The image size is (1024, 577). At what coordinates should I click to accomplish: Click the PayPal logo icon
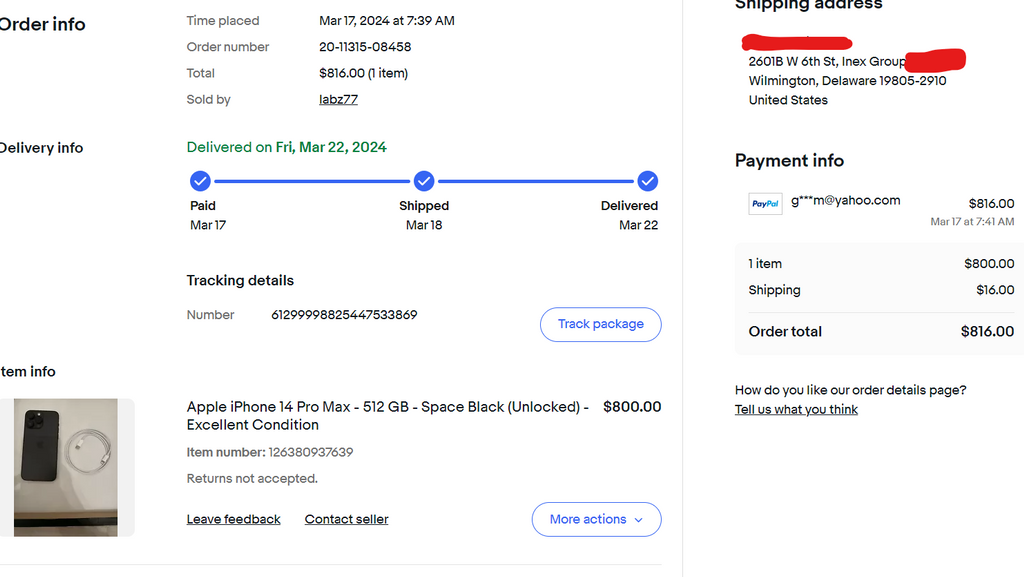click(x=765, y=204)
